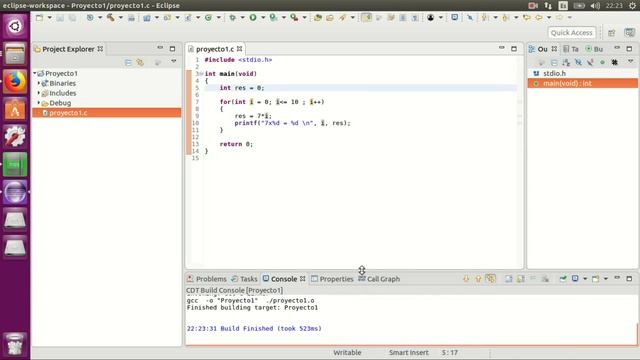
Task: Expand the Includes folder arrow
Action: tap(39, 93)
